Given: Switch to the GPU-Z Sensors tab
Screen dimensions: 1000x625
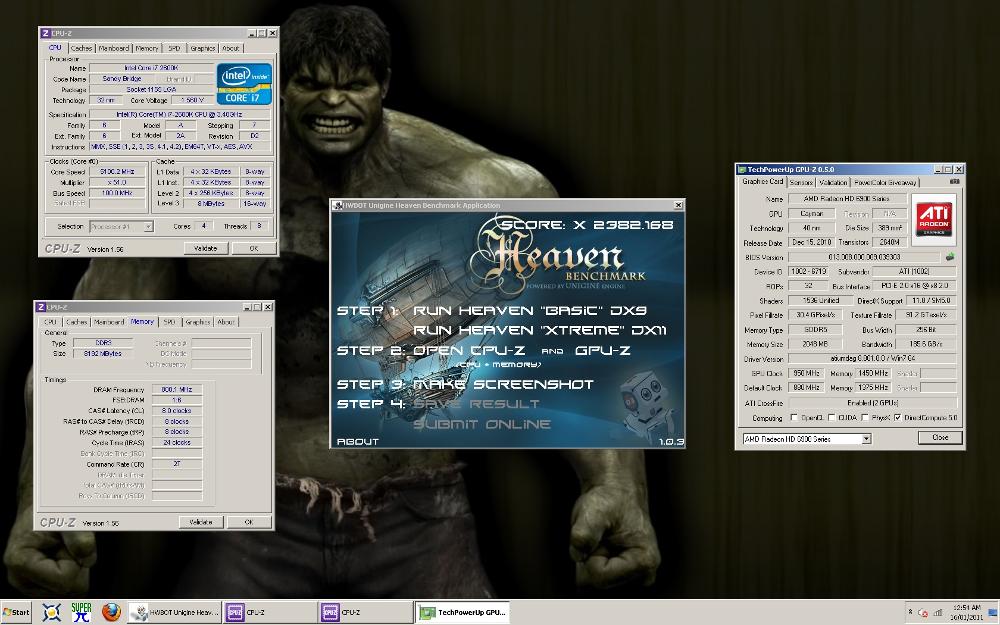Looking at the screenshot, I should [801, 182].
